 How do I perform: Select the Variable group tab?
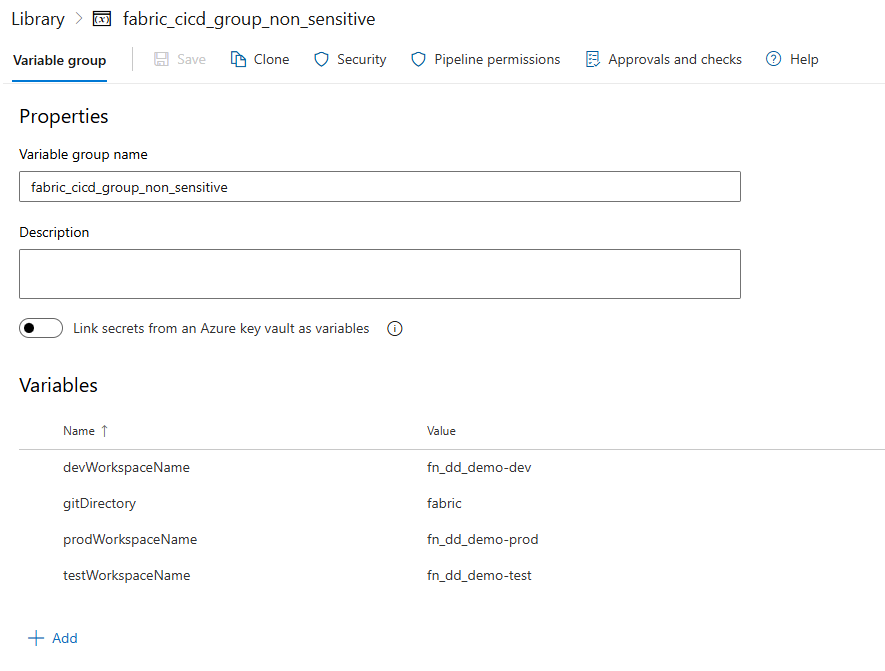59,60
